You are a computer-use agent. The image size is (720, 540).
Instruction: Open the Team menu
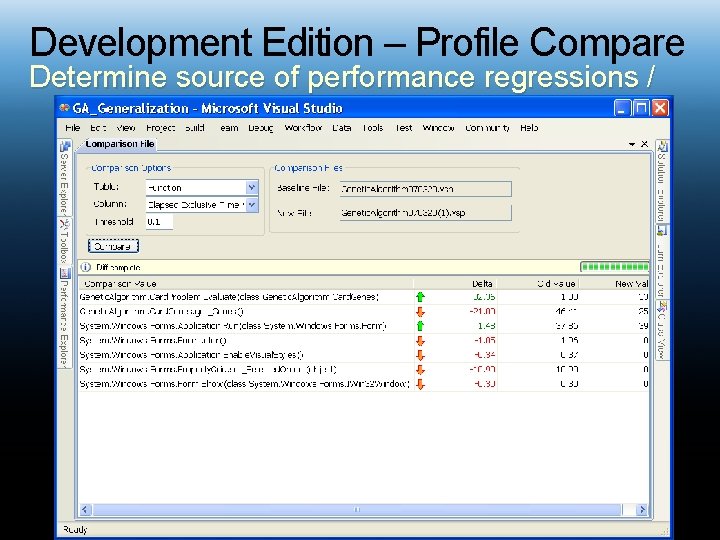point(228,128)
